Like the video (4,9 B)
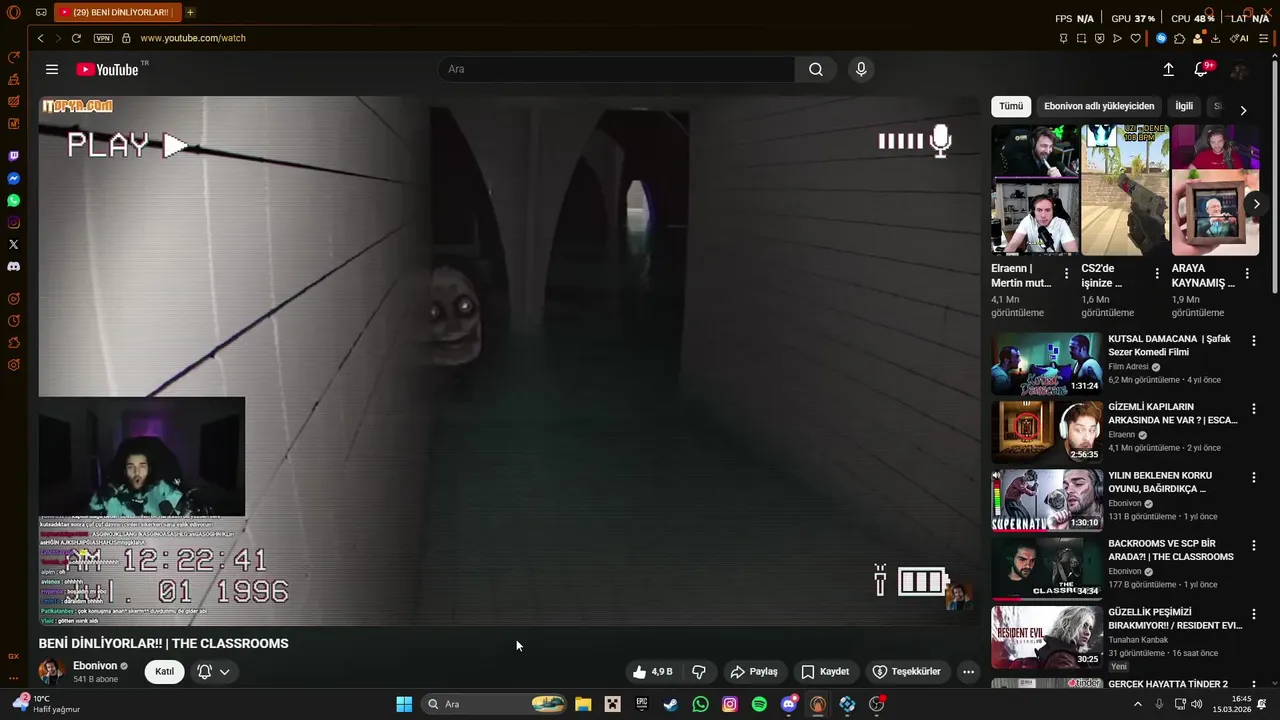The height and width of the screenshot is (720, 1280). tap(652, 672)
